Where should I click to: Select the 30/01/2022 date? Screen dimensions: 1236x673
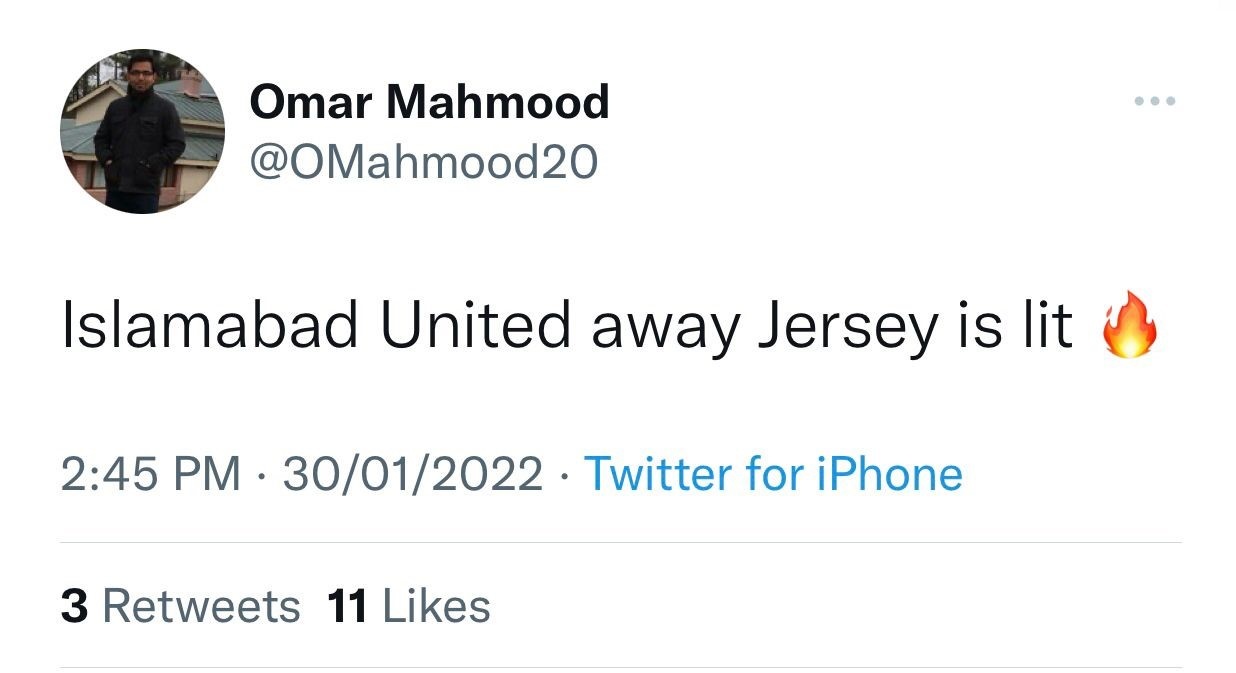pyautogui.click(x=413, y=473)
